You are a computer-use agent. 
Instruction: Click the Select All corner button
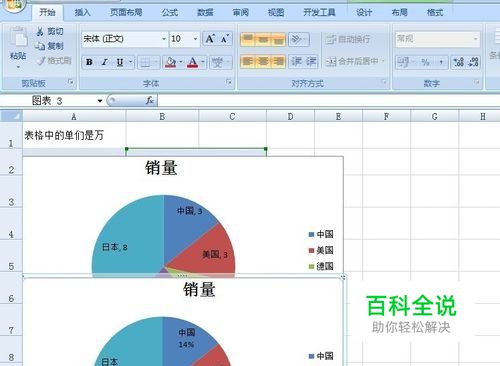(x=11, y=116)
